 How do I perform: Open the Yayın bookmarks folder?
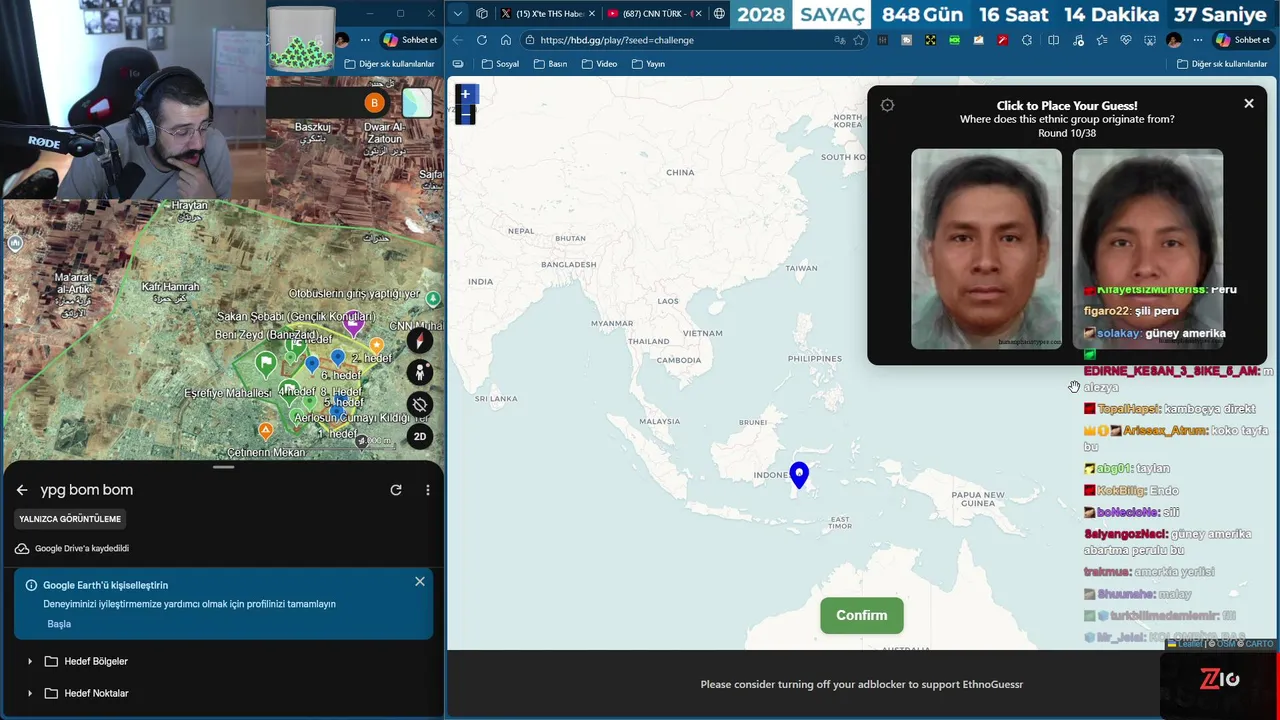coord(648,64)
